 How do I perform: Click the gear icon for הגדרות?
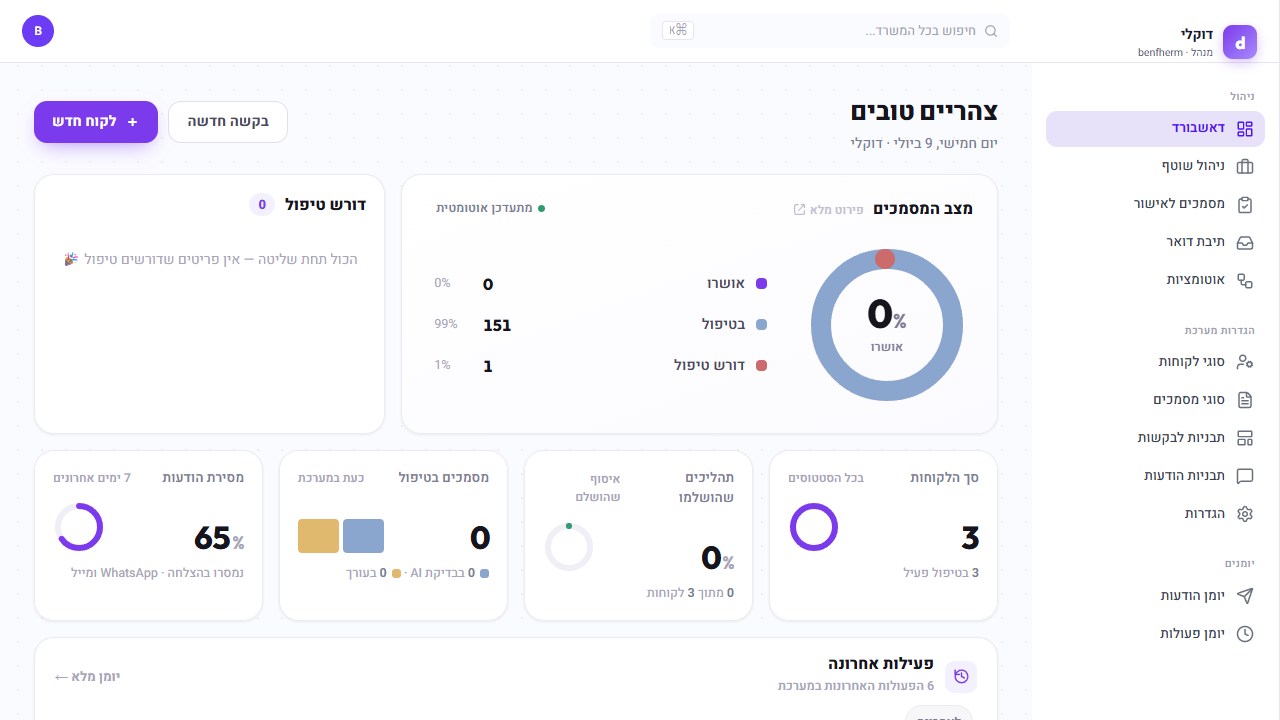1245,514
